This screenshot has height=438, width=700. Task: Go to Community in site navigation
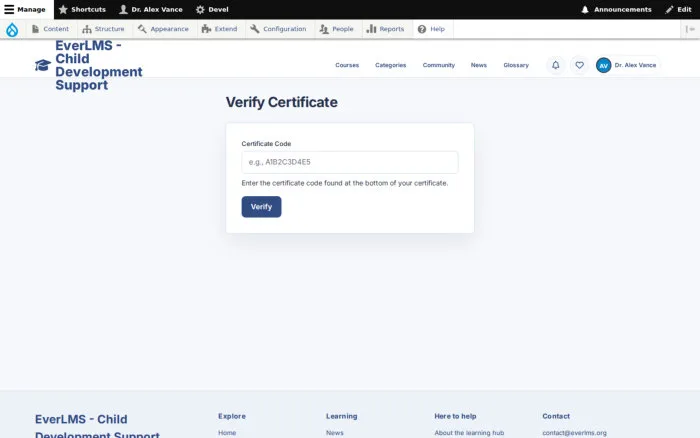coord(438,65)
